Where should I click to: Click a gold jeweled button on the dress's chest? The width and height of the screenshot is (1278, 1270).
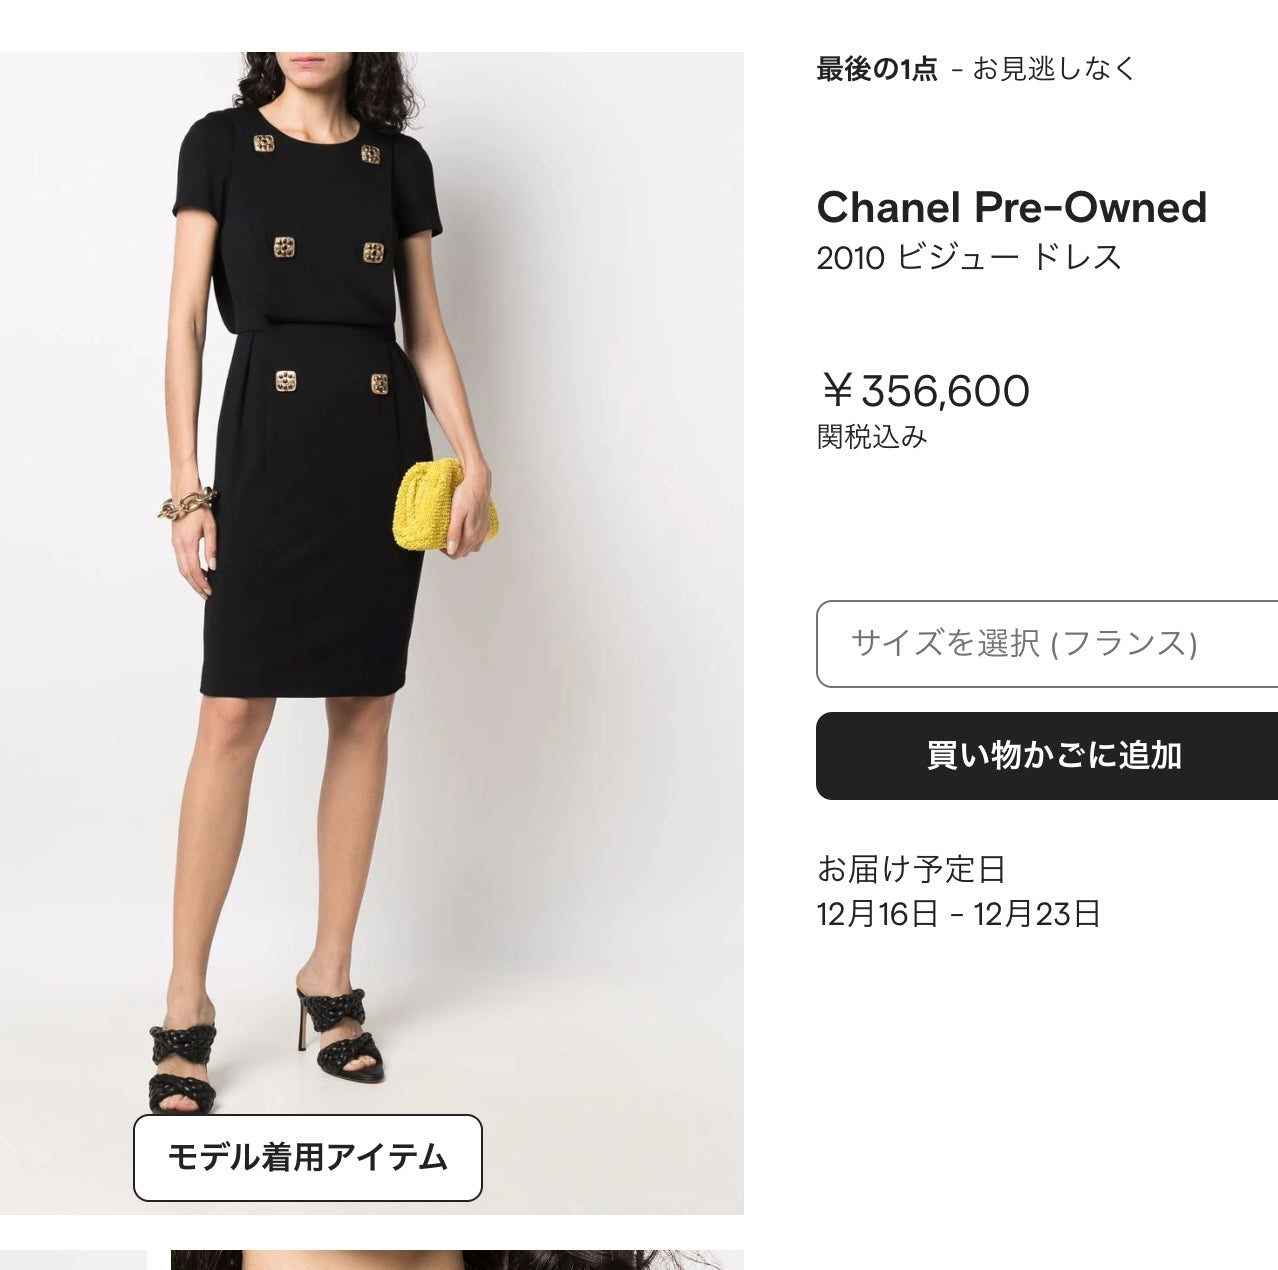[264, 143]
